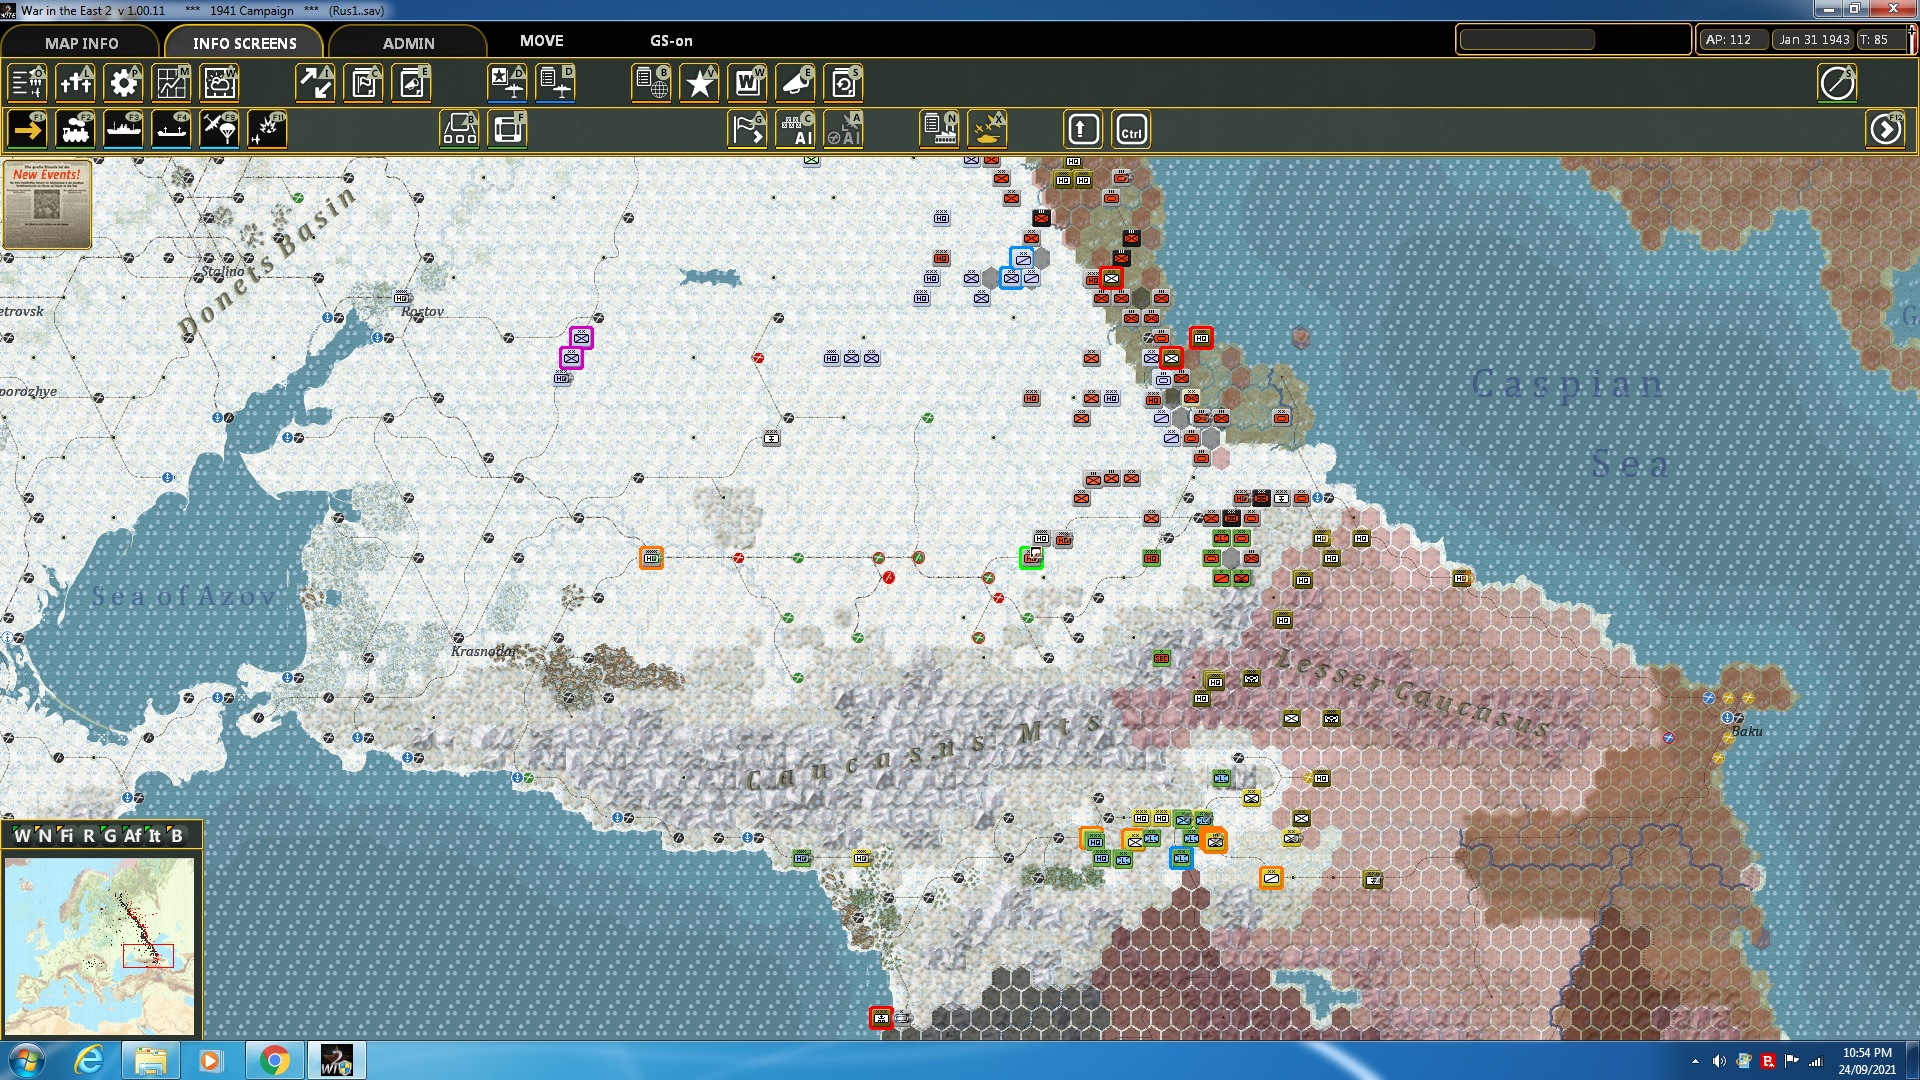Open Internet Explorer from taskbar

(90, 1060)
